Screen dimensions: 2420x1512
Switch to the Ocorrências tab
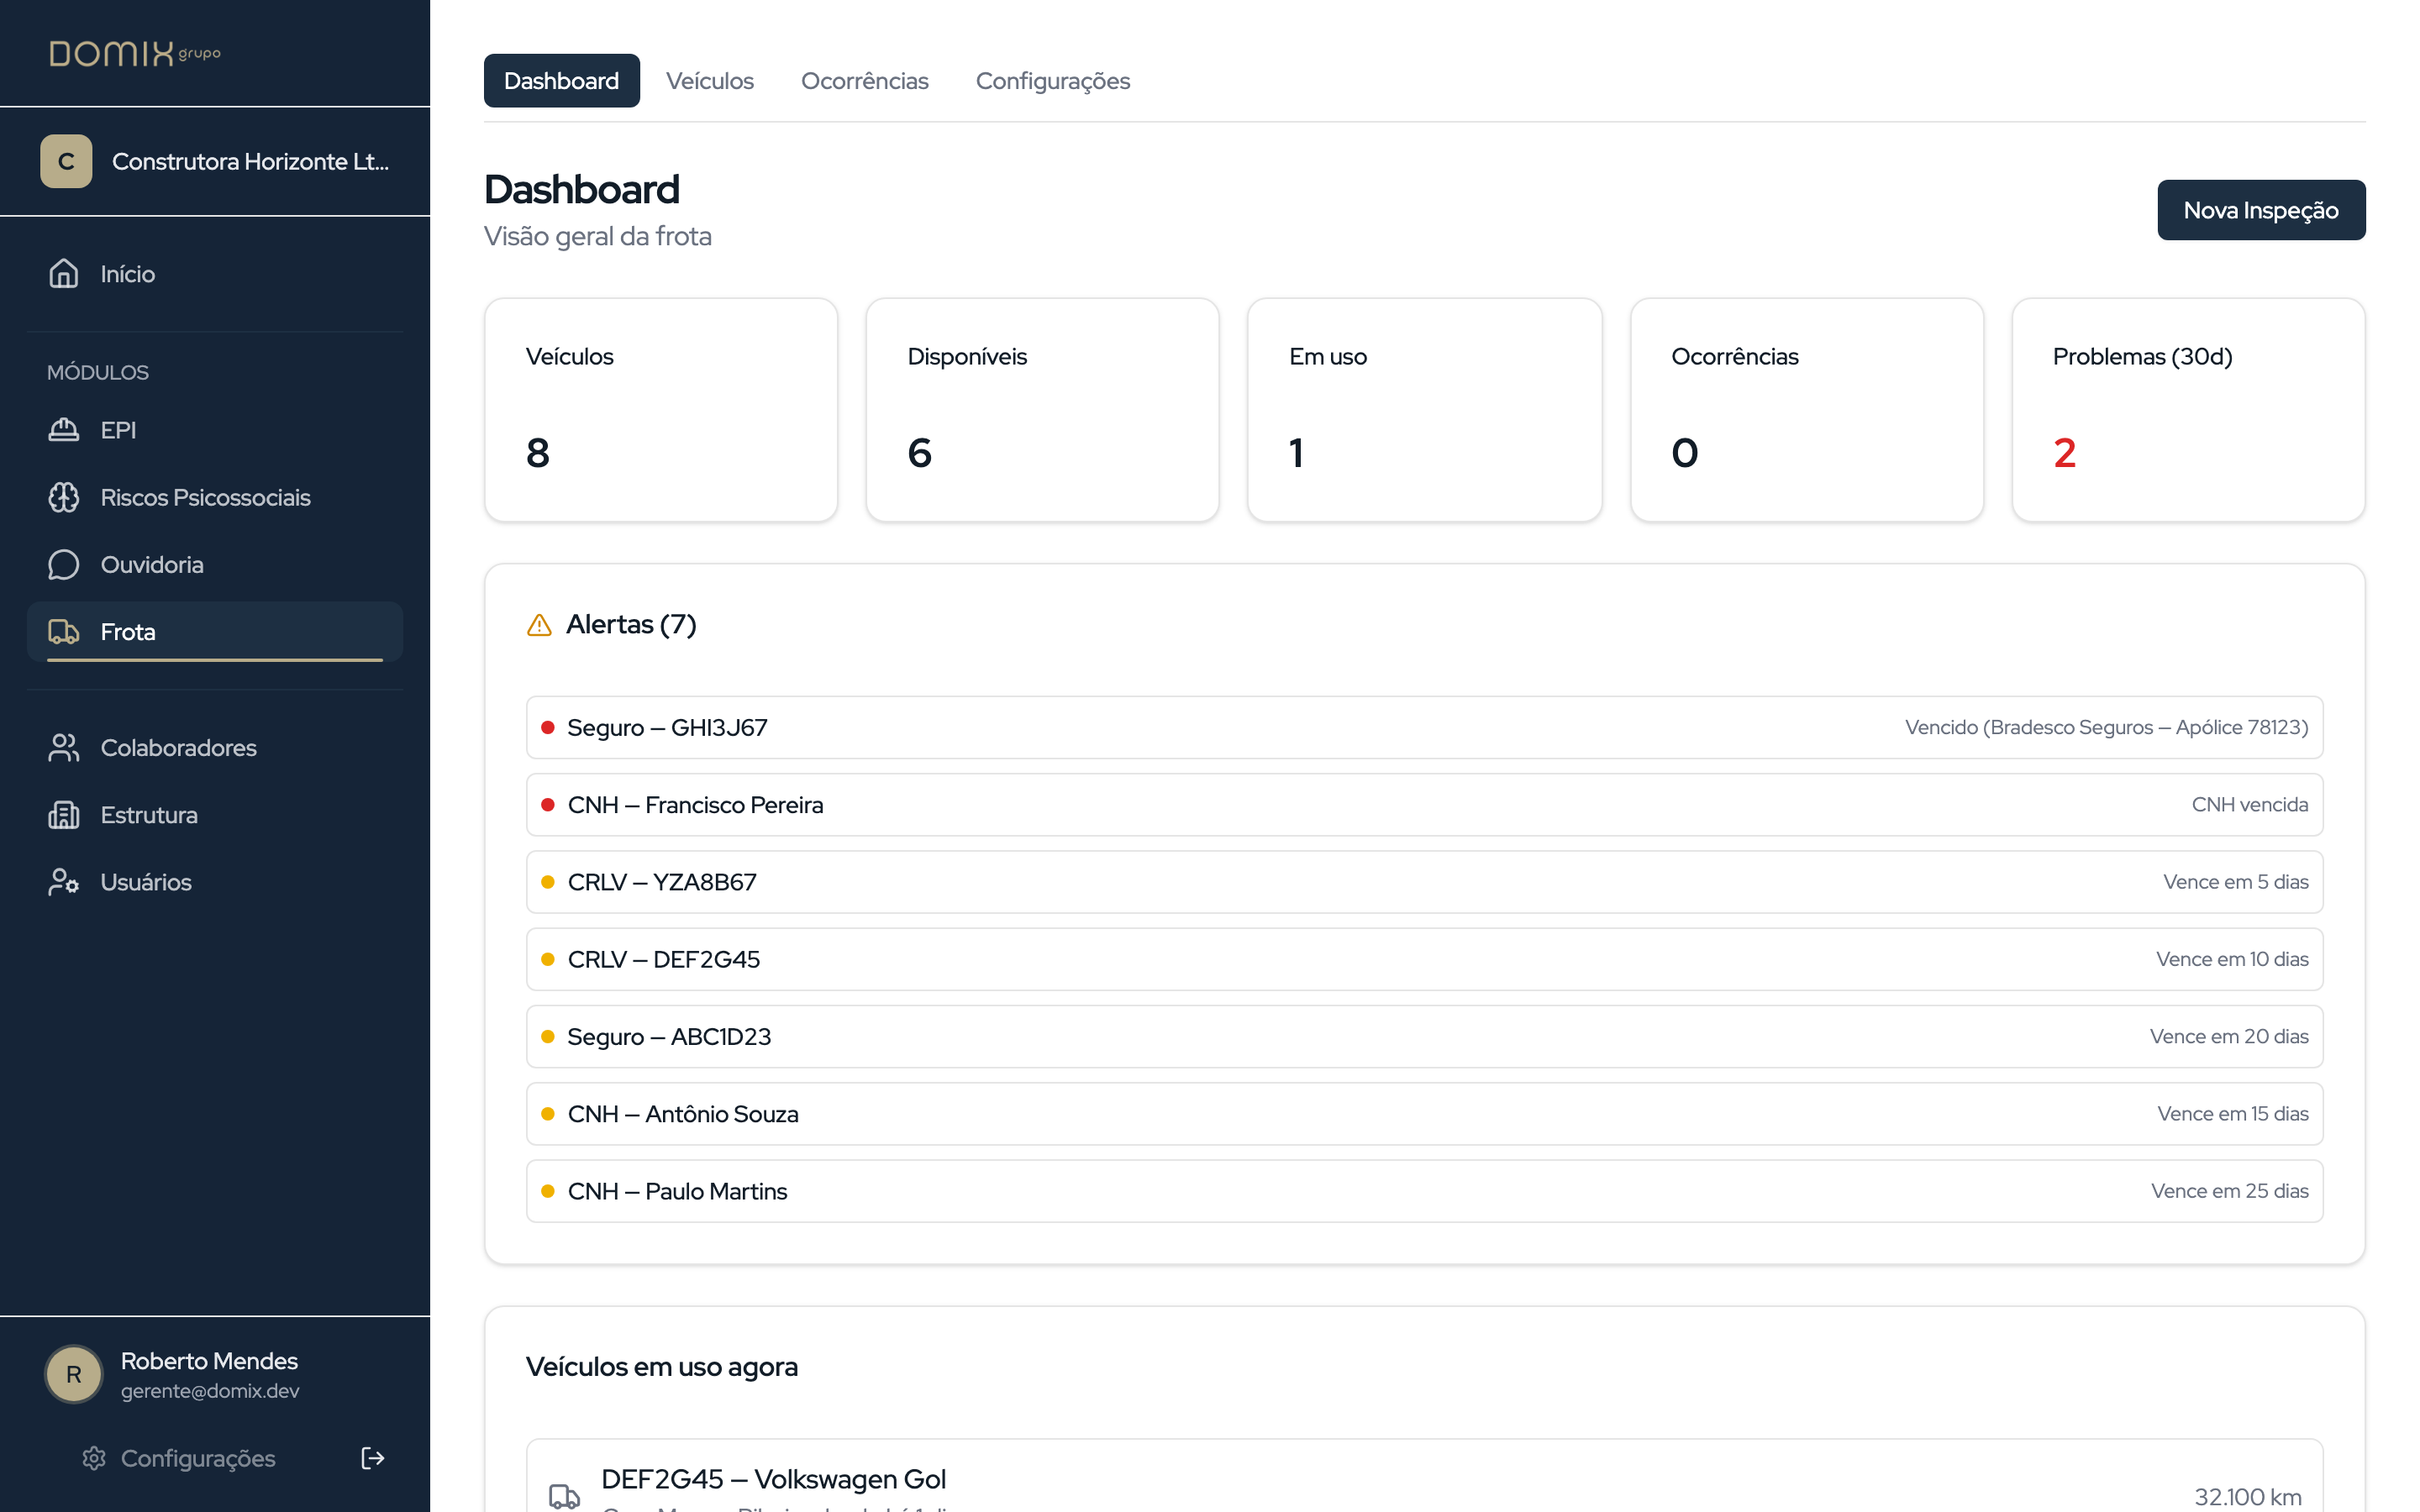864,81
